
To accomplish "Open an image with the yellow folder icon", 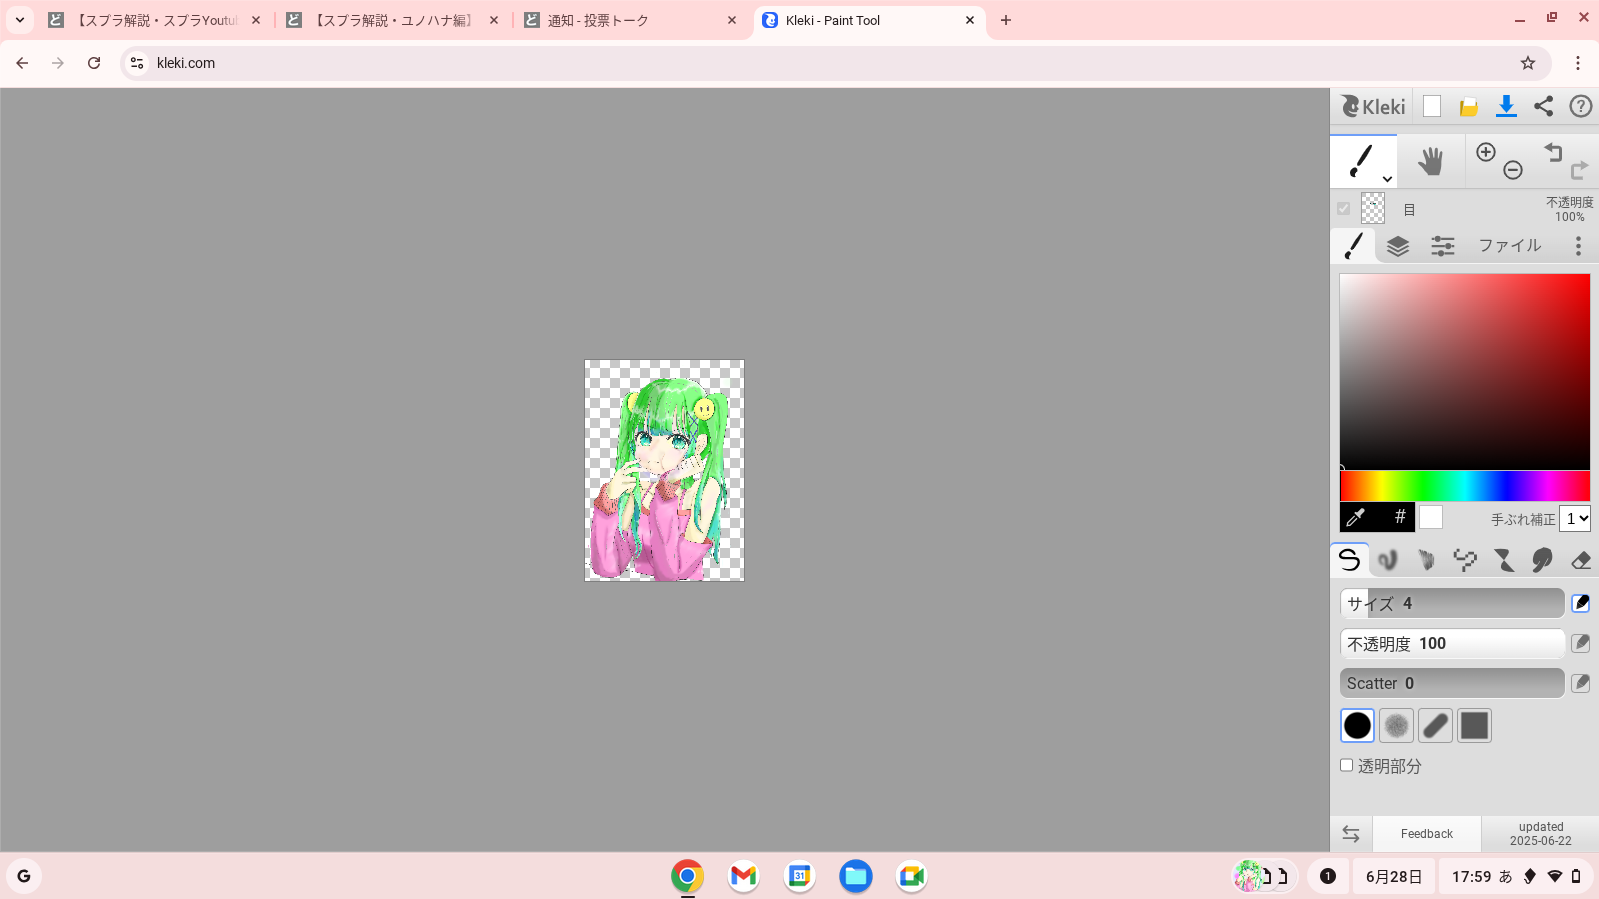I will [x=1469, y=107].
